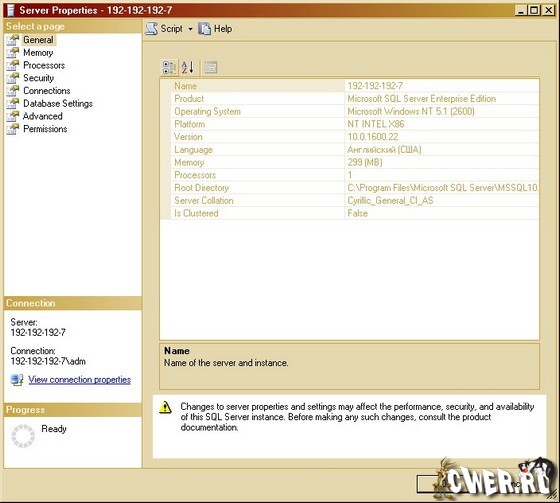Click the Cyrillic_General_CI_AS collation value

(390, 201)
